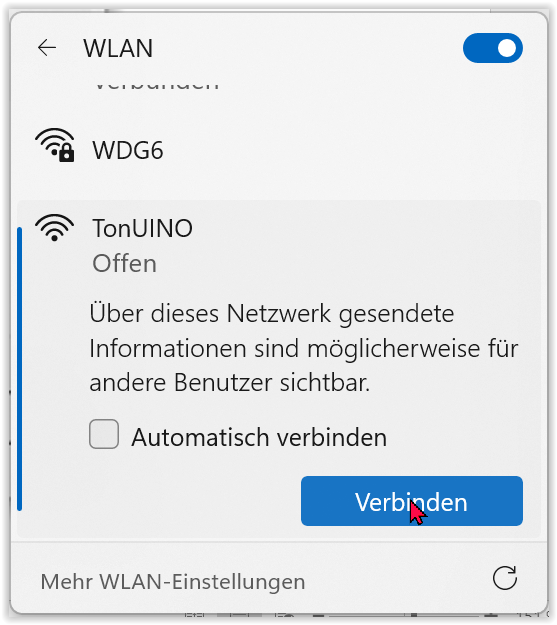Click the secured Wi-Fi icon beside WDG6

[55, 145]
